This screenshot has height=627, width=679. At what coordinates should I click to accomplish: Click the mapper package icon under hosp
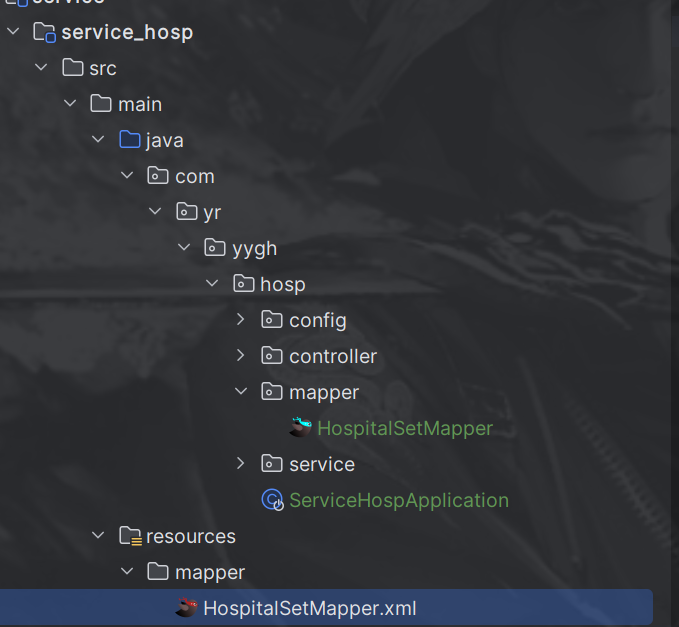click(272, 391)
